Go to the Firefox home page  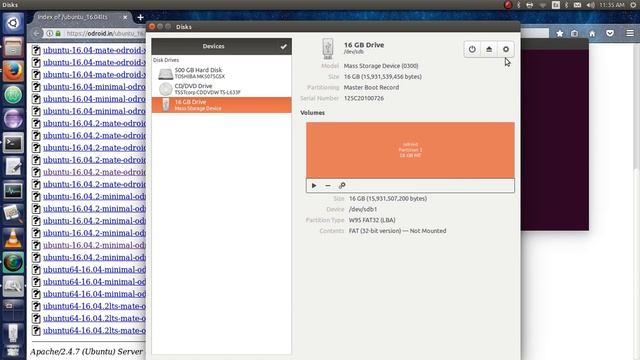pos(592,33)
